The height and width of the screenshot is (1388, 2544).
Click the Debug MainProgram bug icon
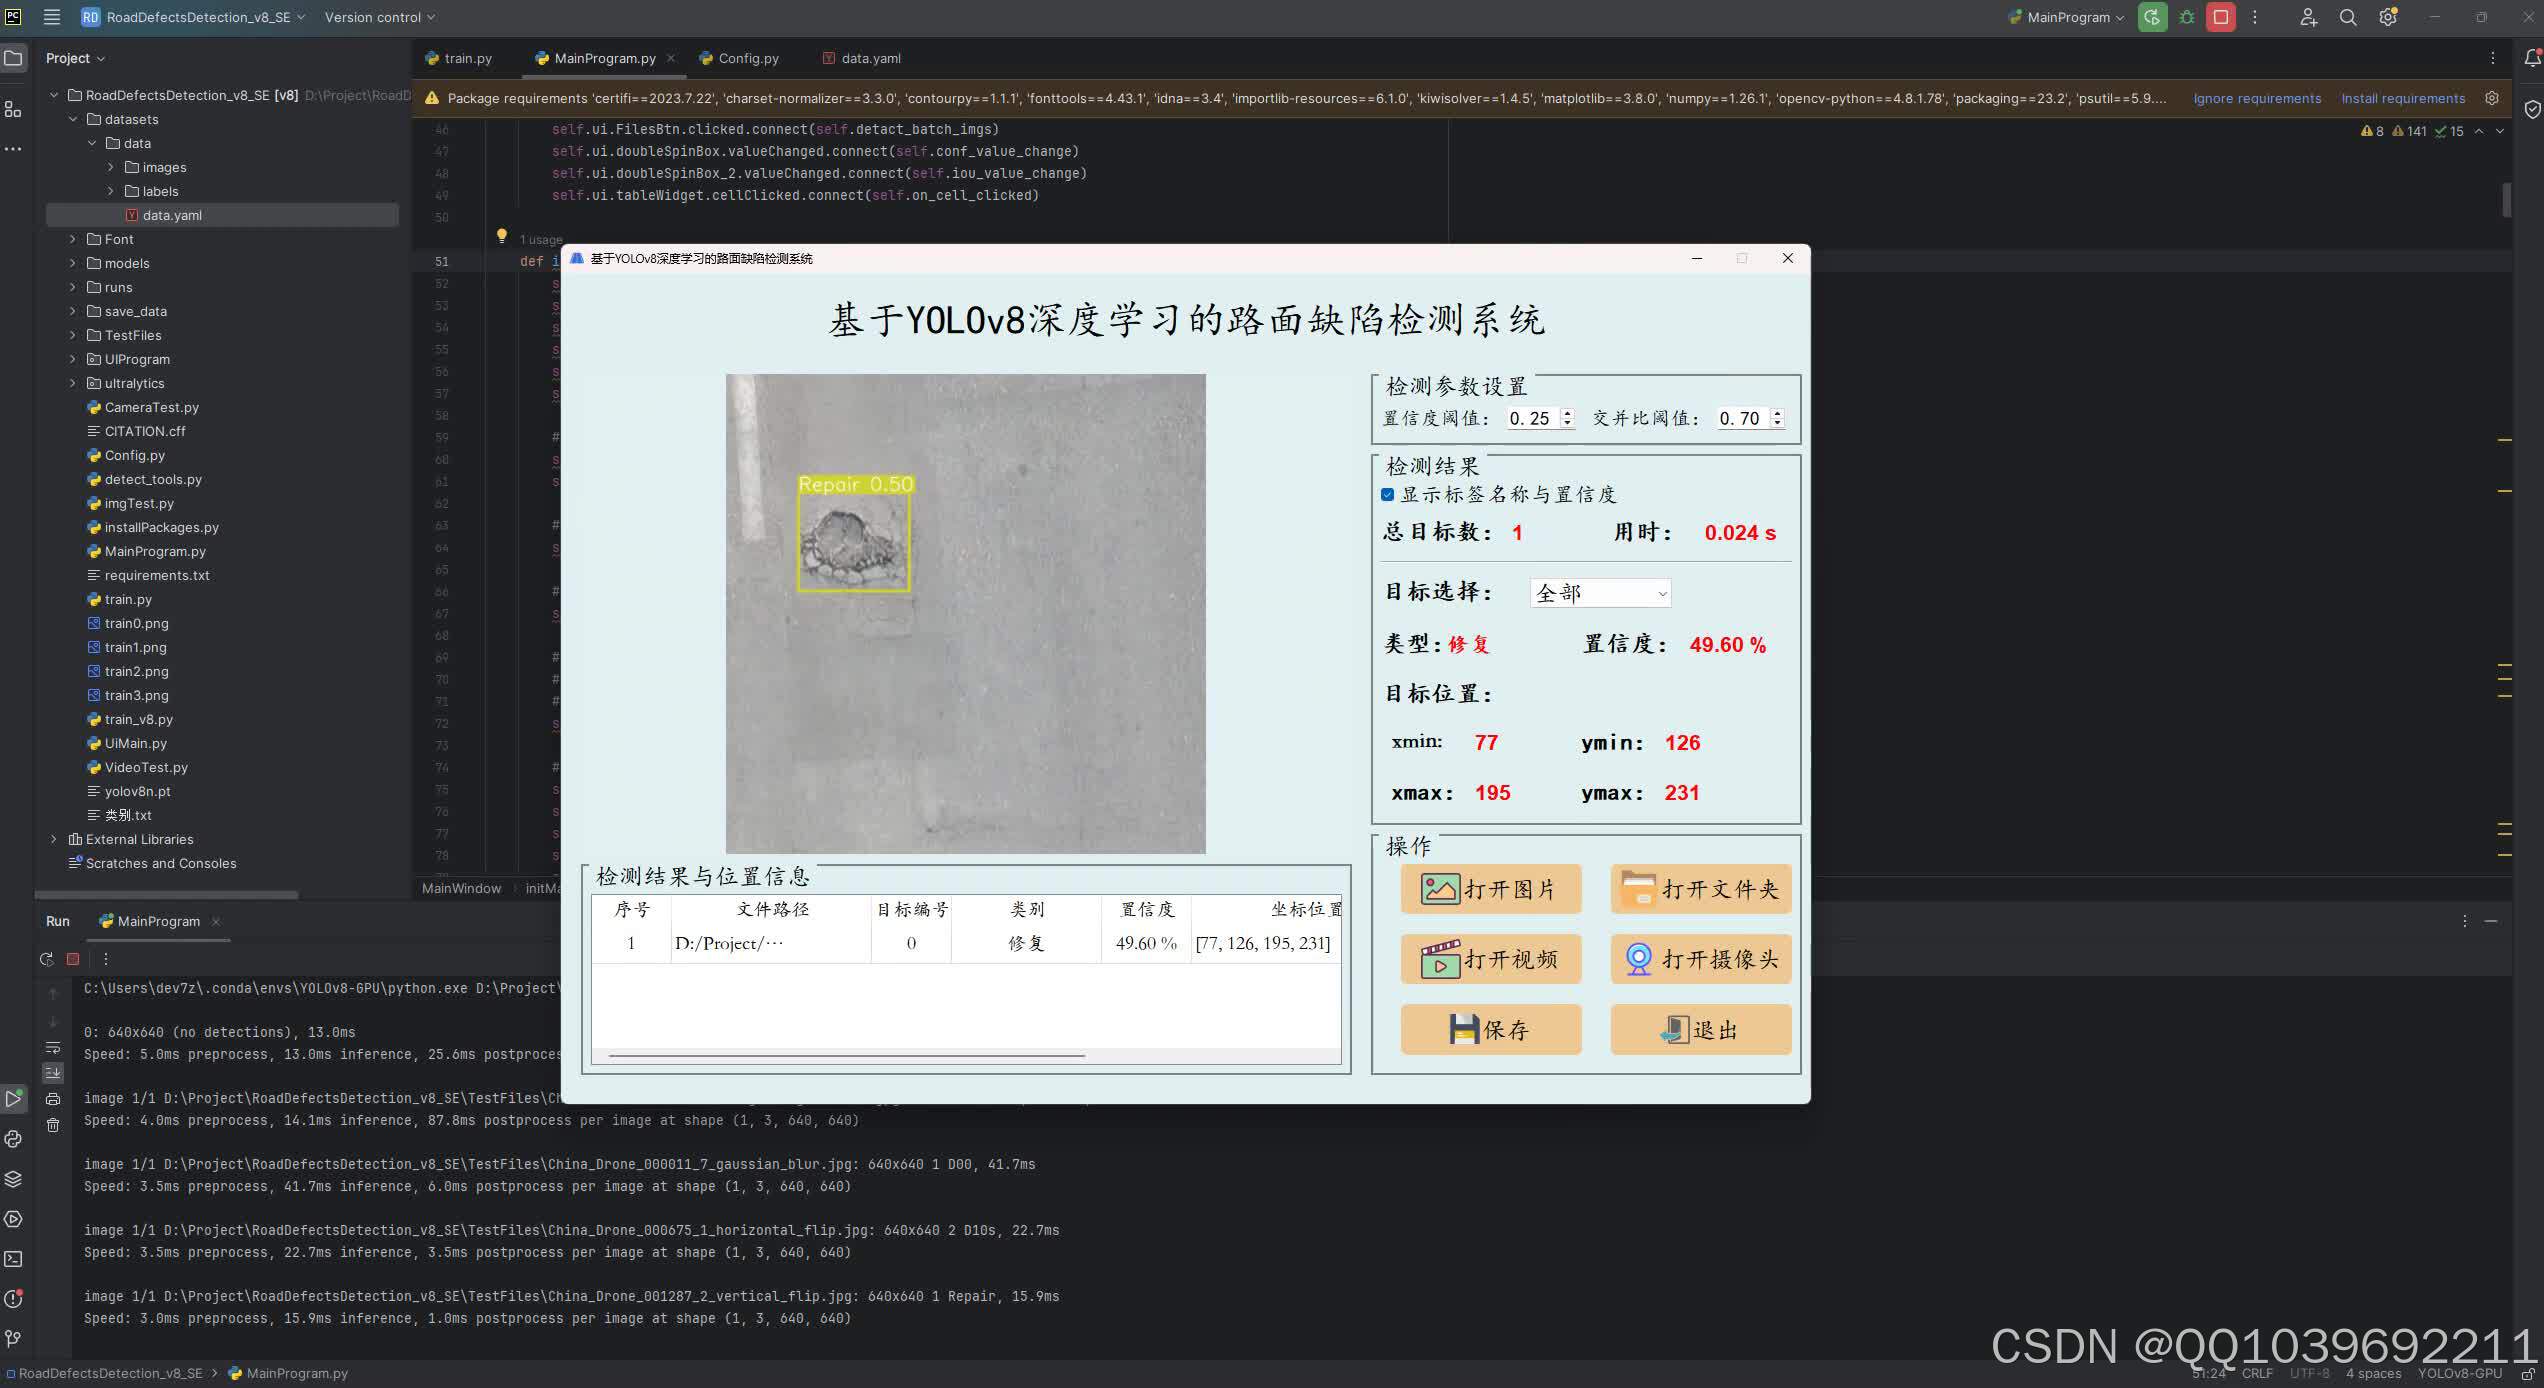(2187, 17)
